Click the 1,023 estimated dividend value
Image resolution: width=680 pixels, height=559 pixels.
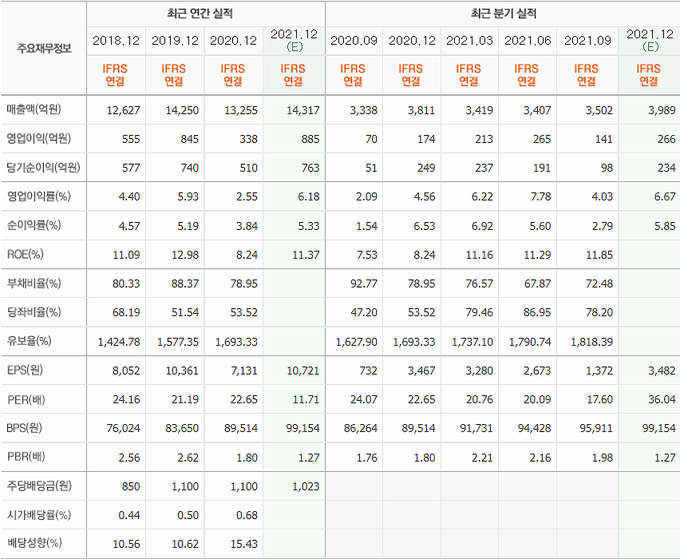point(306,487)
